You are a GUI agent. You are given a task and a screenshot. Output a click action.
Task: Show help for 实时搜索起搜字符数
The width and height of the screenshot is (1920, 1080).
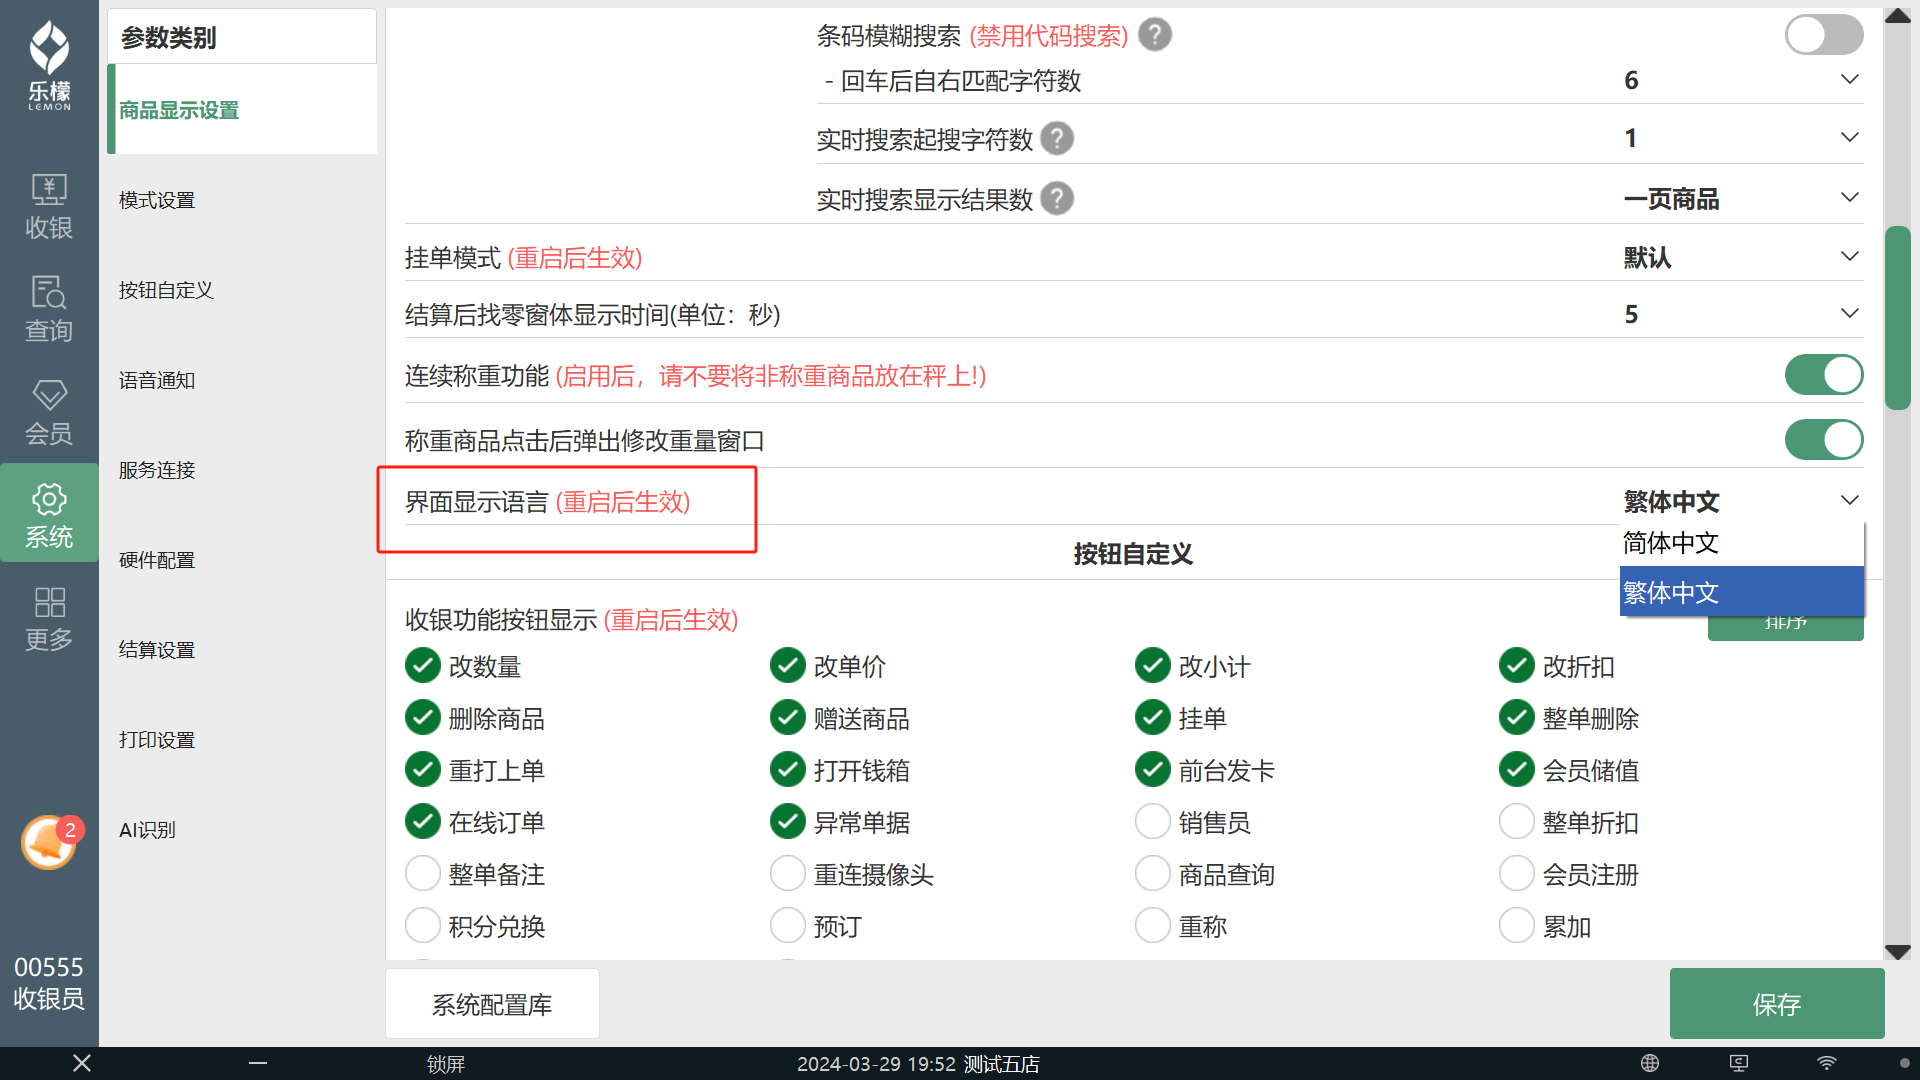click(x=1057, y=138)
